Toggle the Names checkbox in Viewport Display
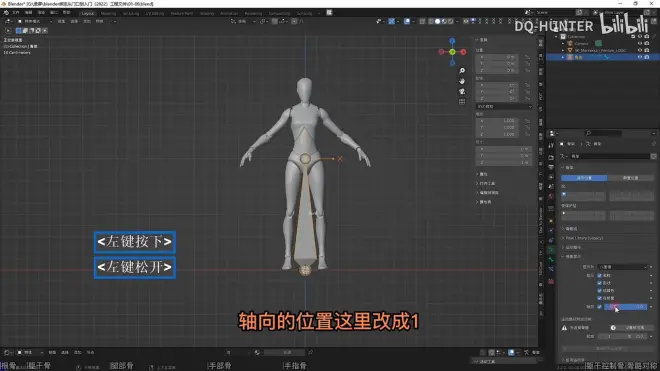The height and width of the screenshot is (371, 660). tap(599, 275)
